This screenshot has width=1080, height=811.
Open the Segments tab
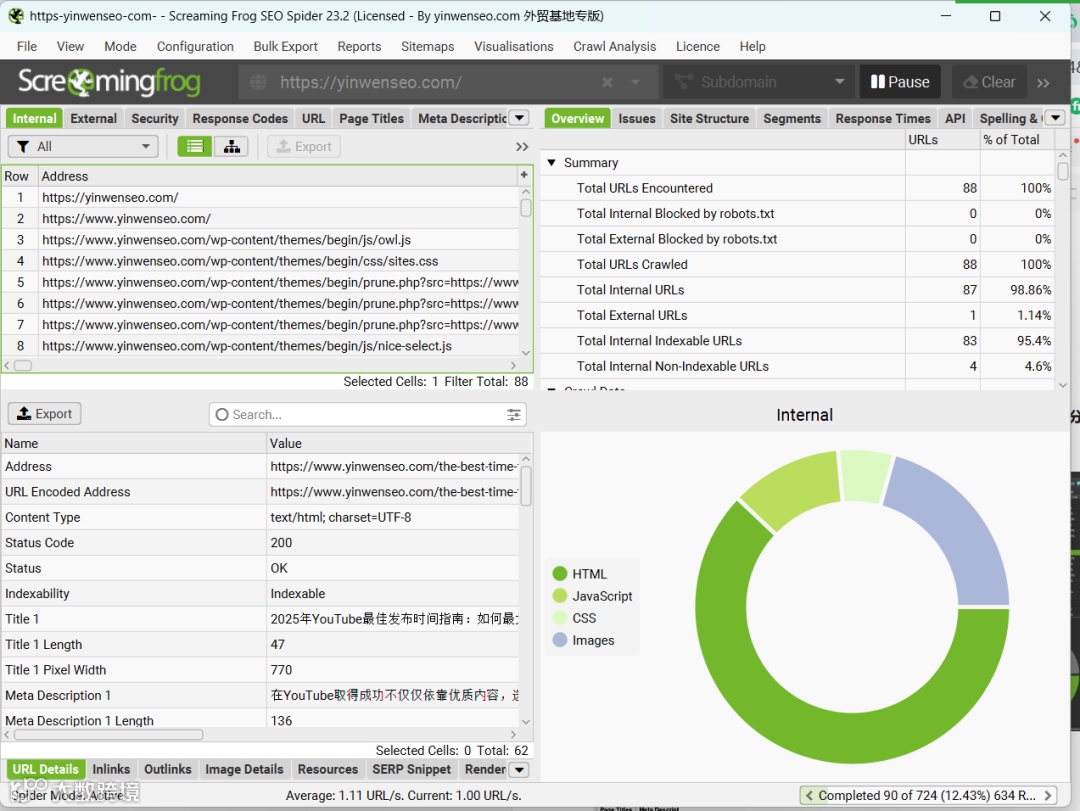tap(791, 118)
